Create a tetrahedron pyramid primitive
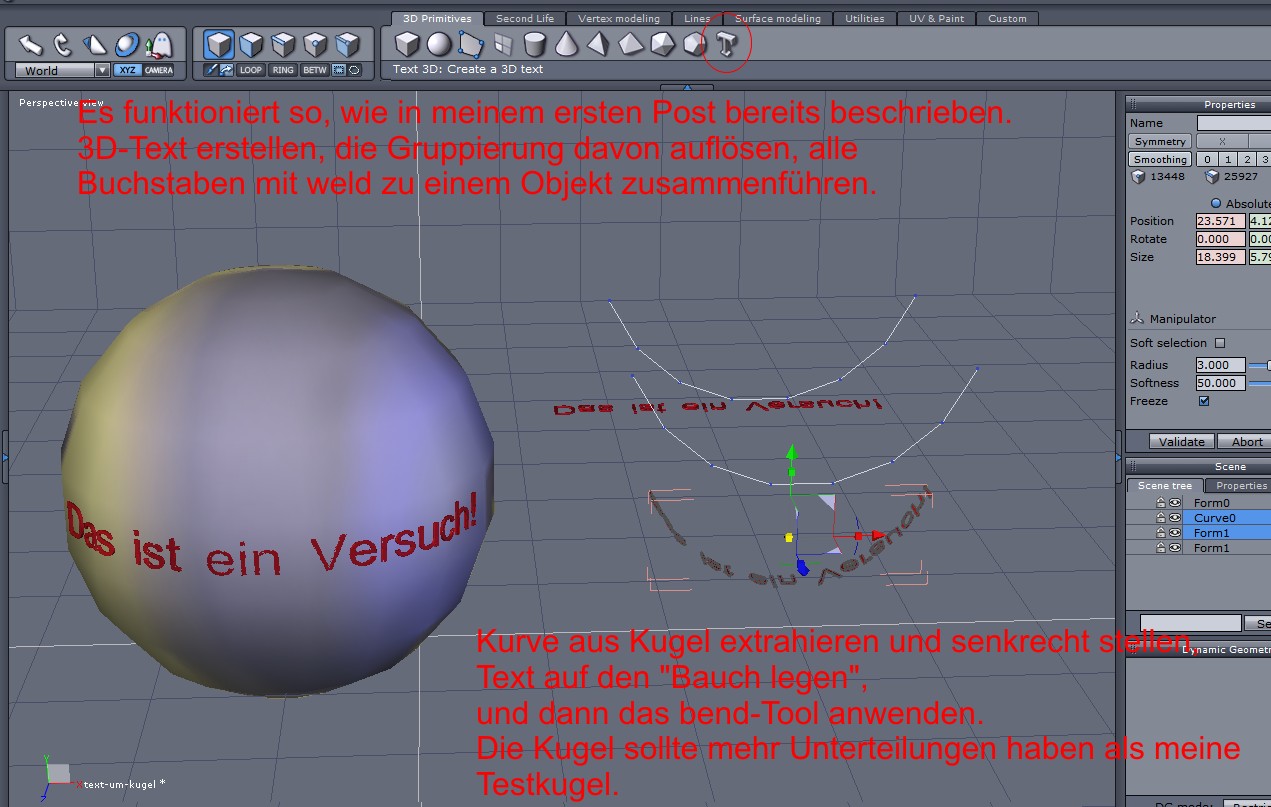 [598, 44]
